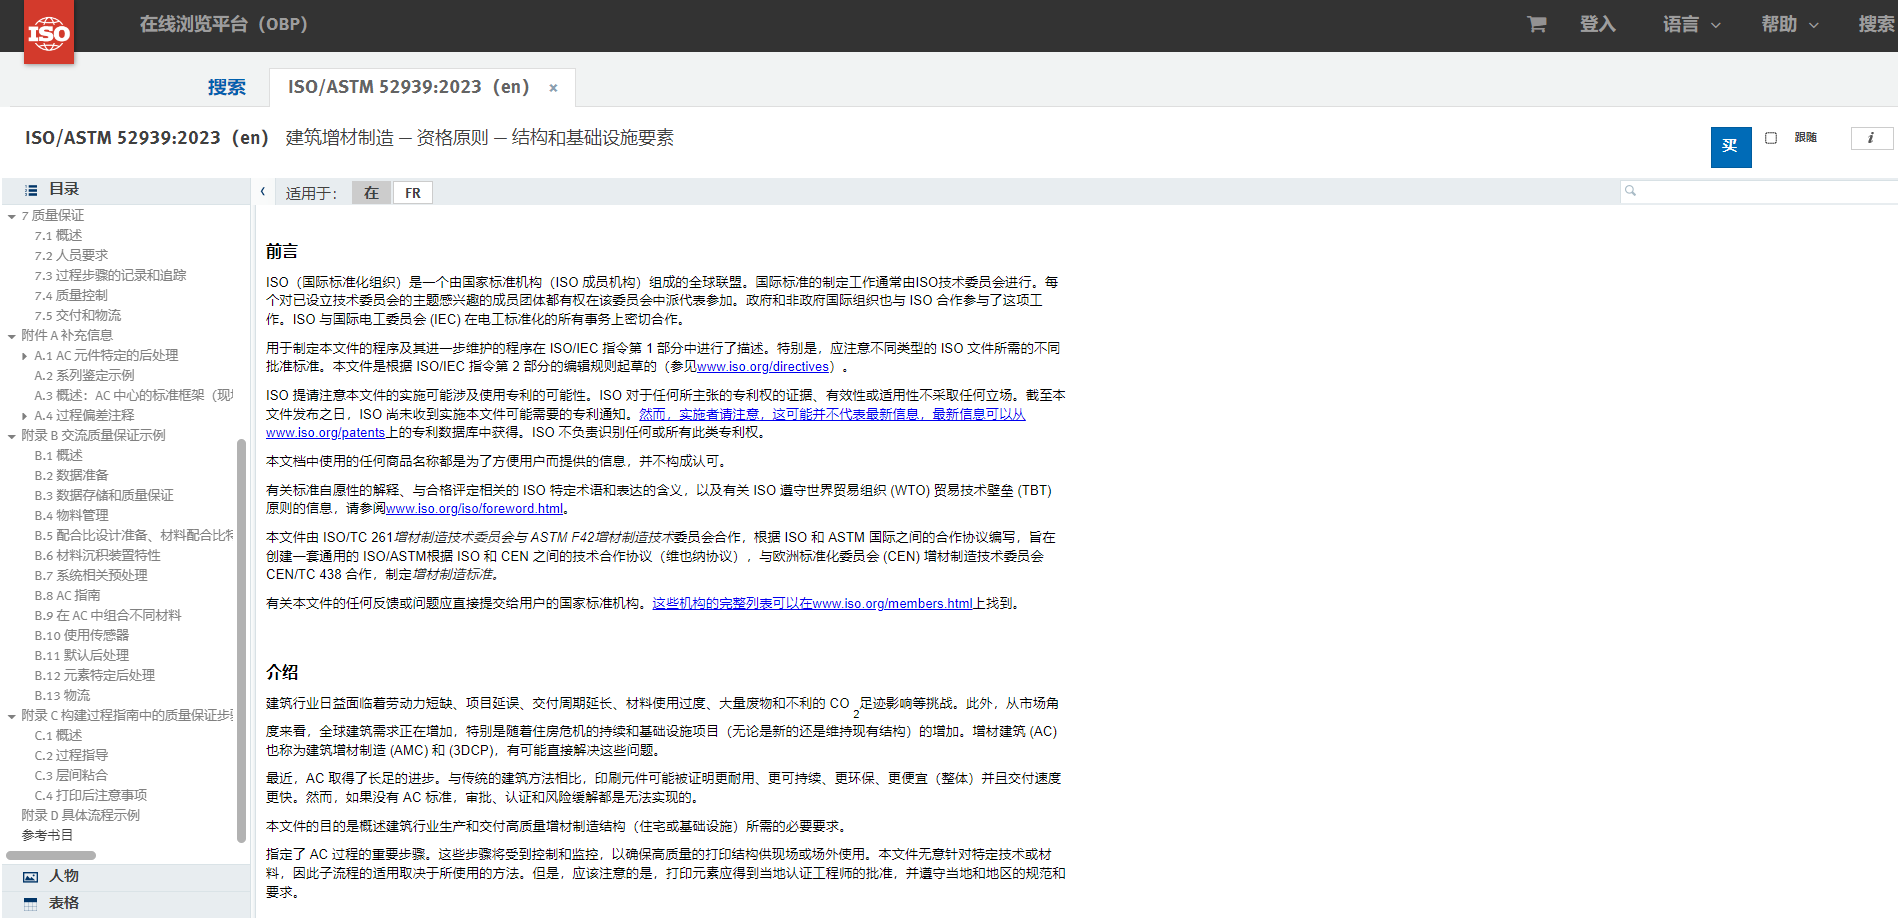Click the info 'i' button

1871,138
